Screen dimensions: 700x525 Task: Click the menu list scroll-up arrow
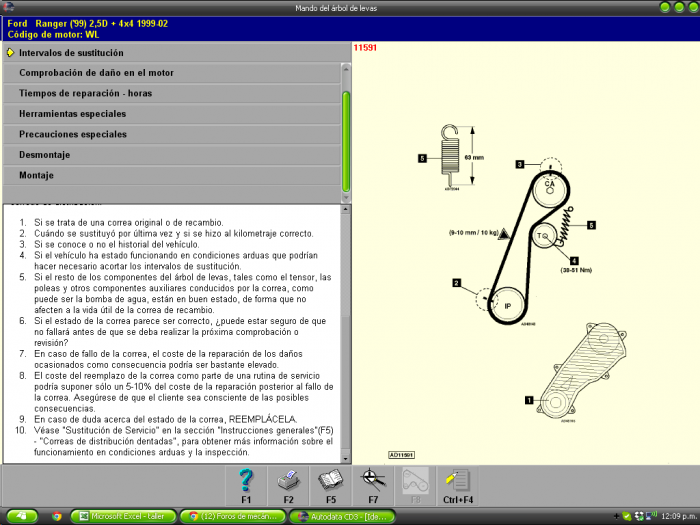coord(346,69)
